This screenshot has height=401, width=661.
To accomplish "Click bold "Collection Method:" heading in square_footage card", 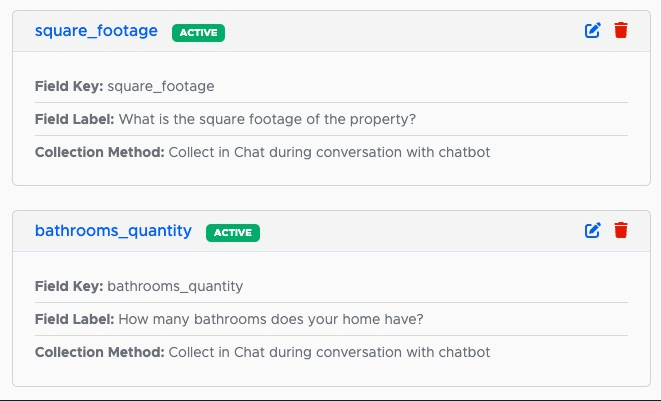I will [x=99, y=152].
